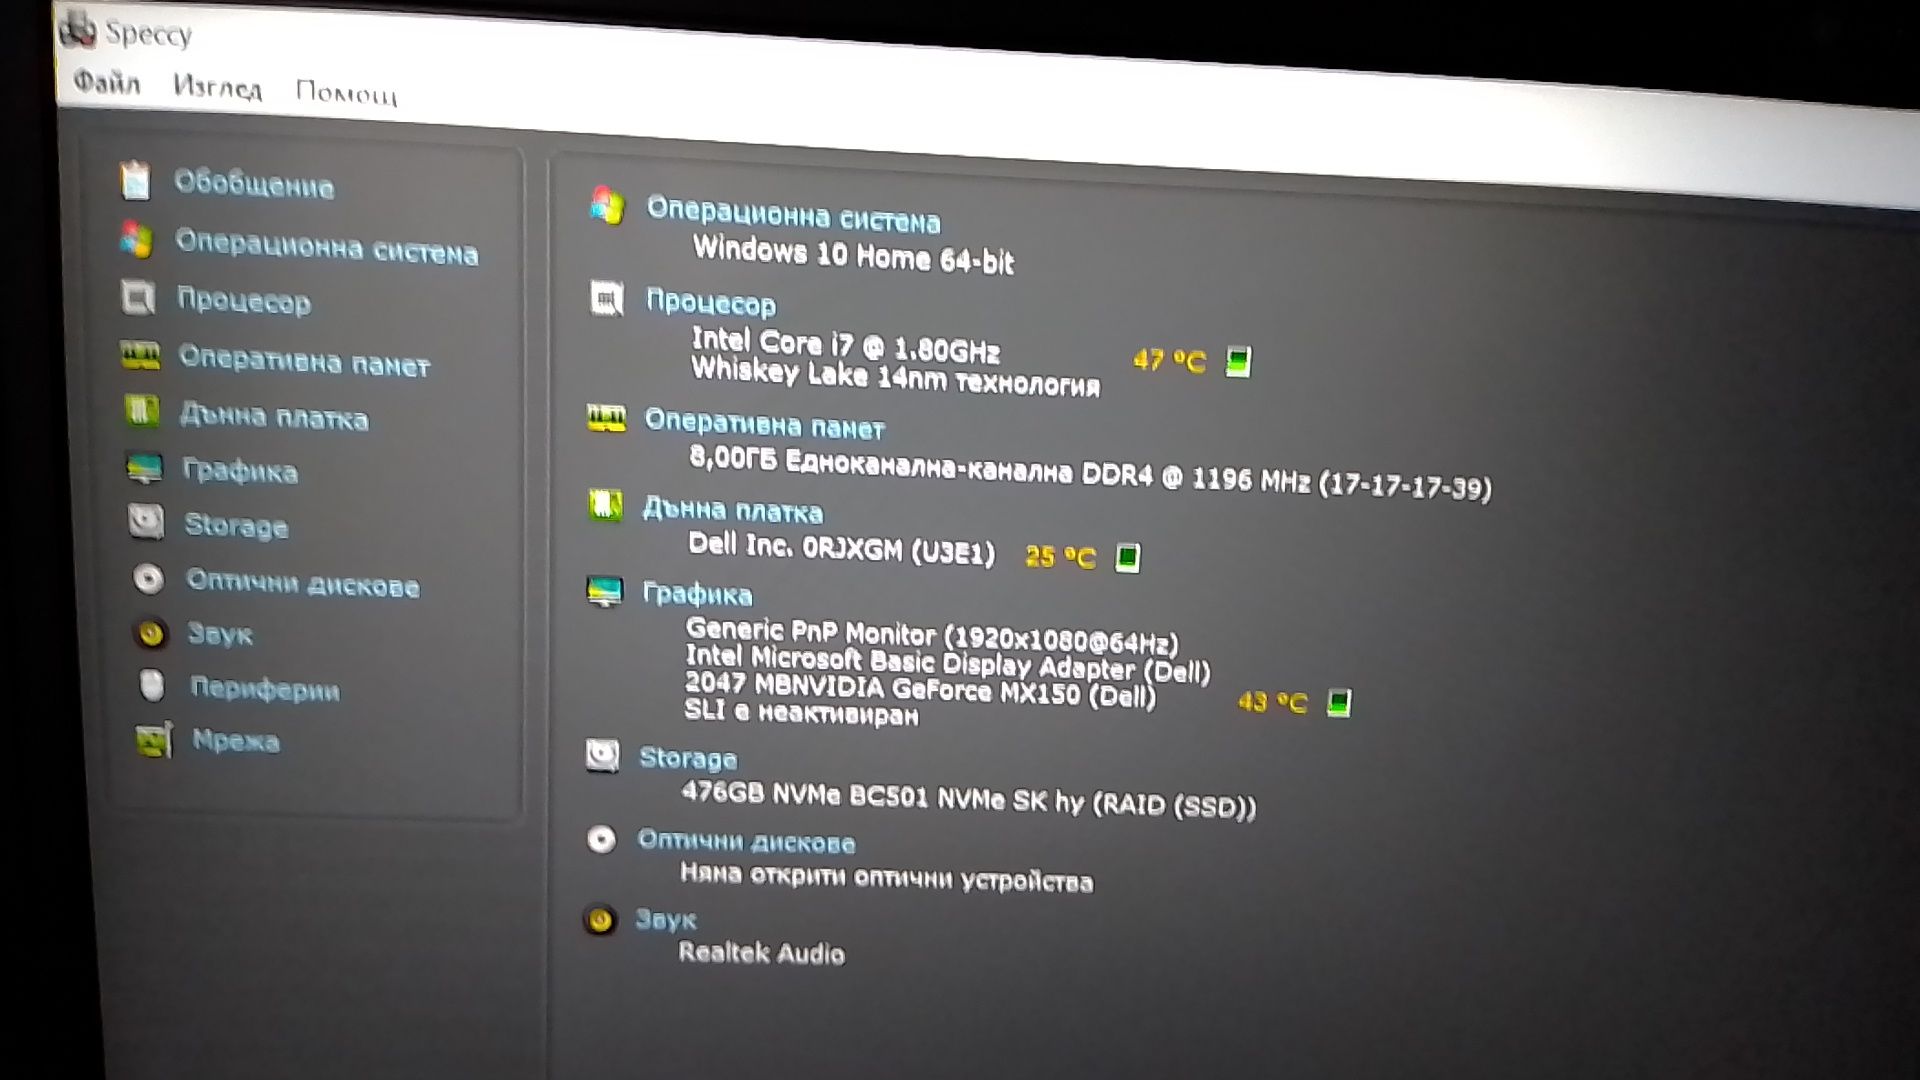Click the SLI е неактивиран line
Image resolution: width=1920 pixels, height=1080 pixels.
[x=801, y=712]
